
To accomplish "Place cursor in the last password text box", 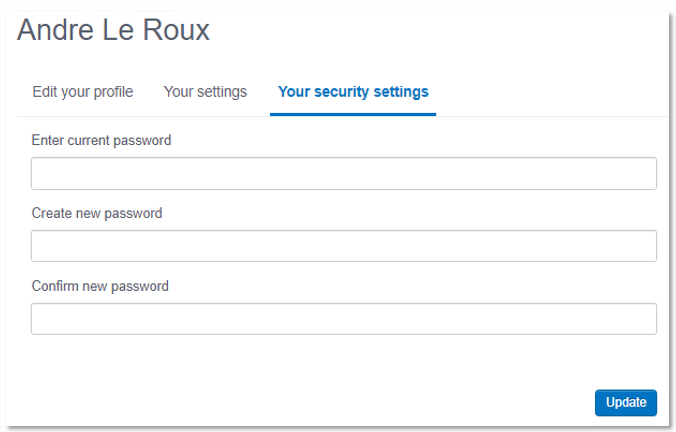I will [x=344, y=319].
